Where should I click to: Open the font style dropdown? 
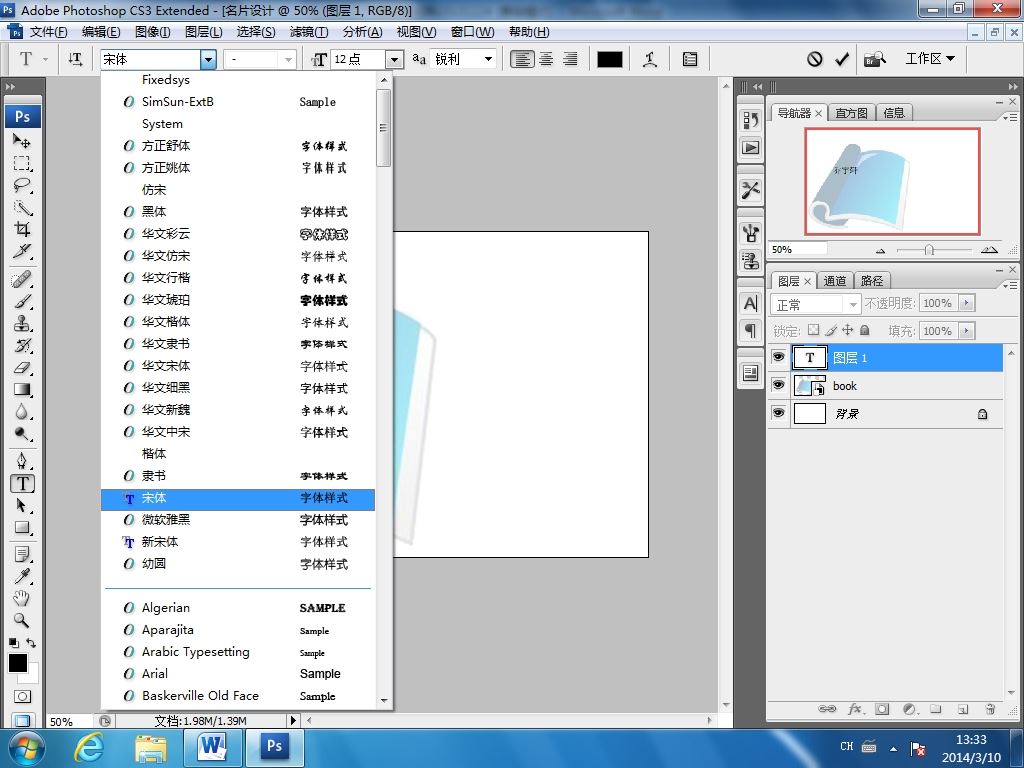tap(288, 59)
